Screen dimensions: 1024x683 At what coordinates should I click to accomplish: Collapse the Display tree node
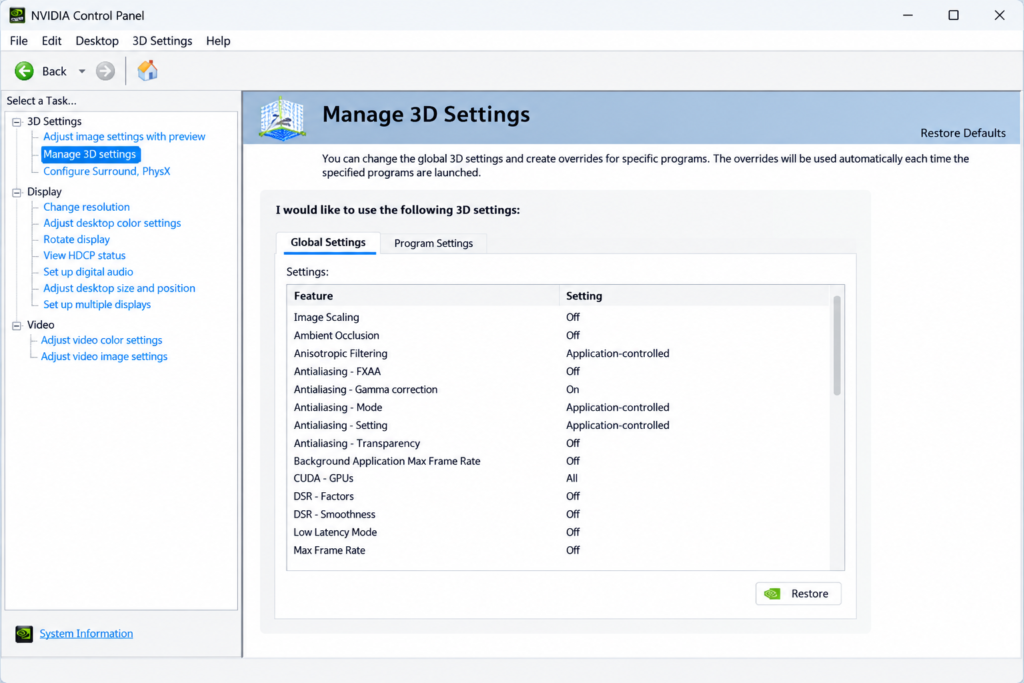pos(17,193)
